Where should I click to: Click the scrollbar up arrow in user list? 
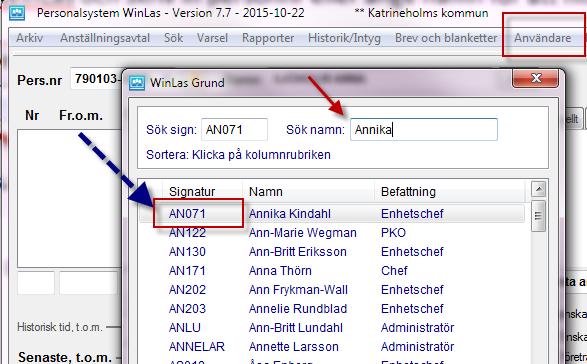click(x=538, y=189)
